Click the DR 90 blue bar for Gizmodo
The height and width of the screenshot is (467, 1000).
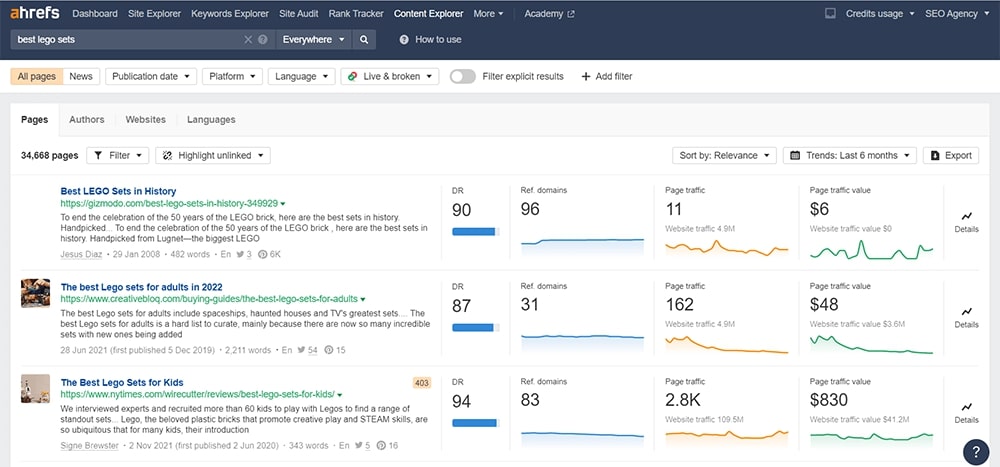(x=476, y=232)
